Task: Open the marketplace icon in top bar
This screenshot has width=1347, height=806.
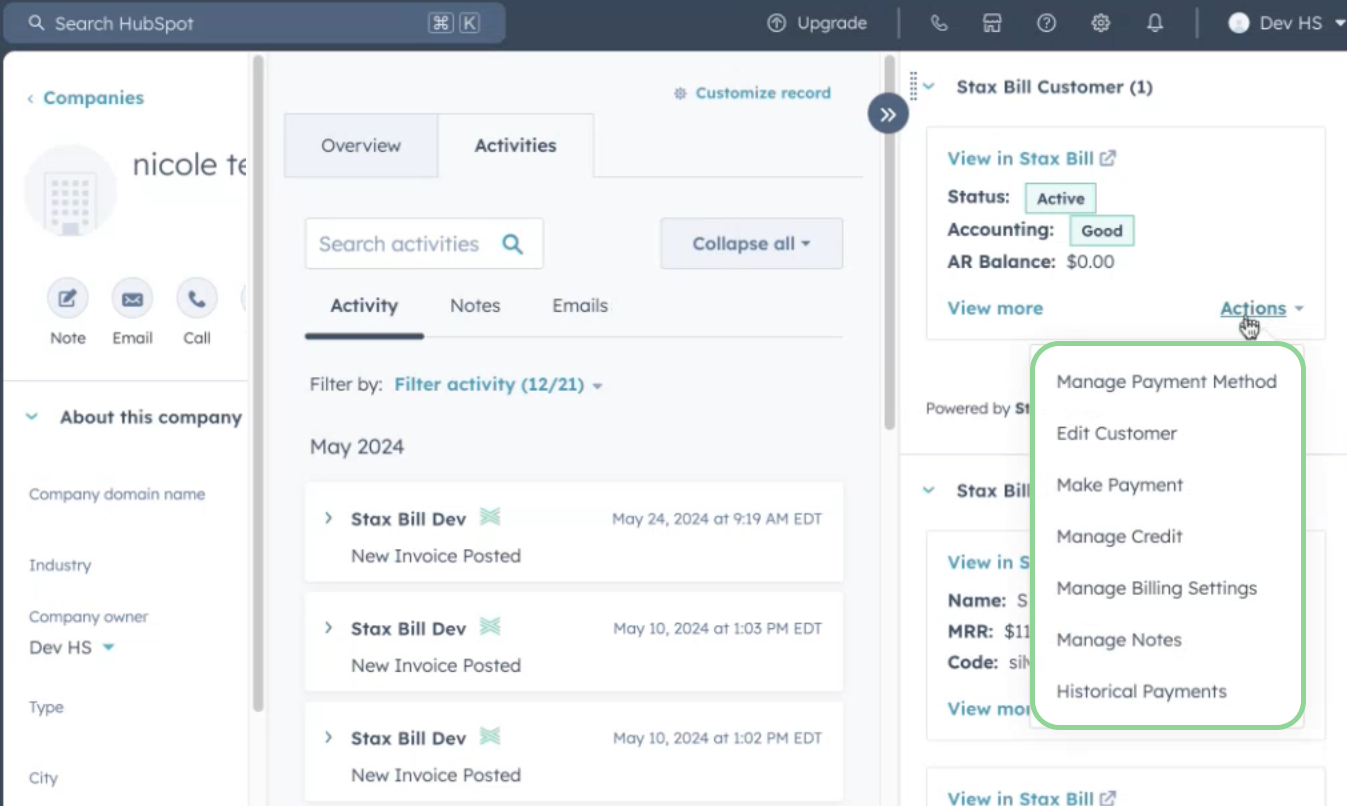Action: pyautogui.click(x=992, y=23)
